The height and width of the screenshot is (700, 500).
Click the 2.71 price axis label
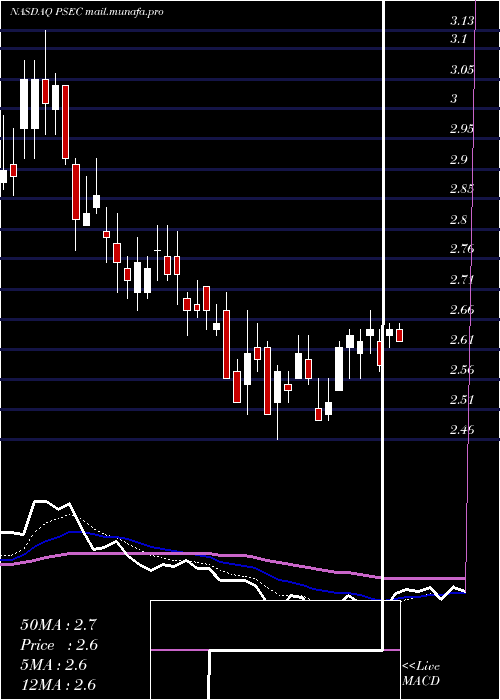462,280
